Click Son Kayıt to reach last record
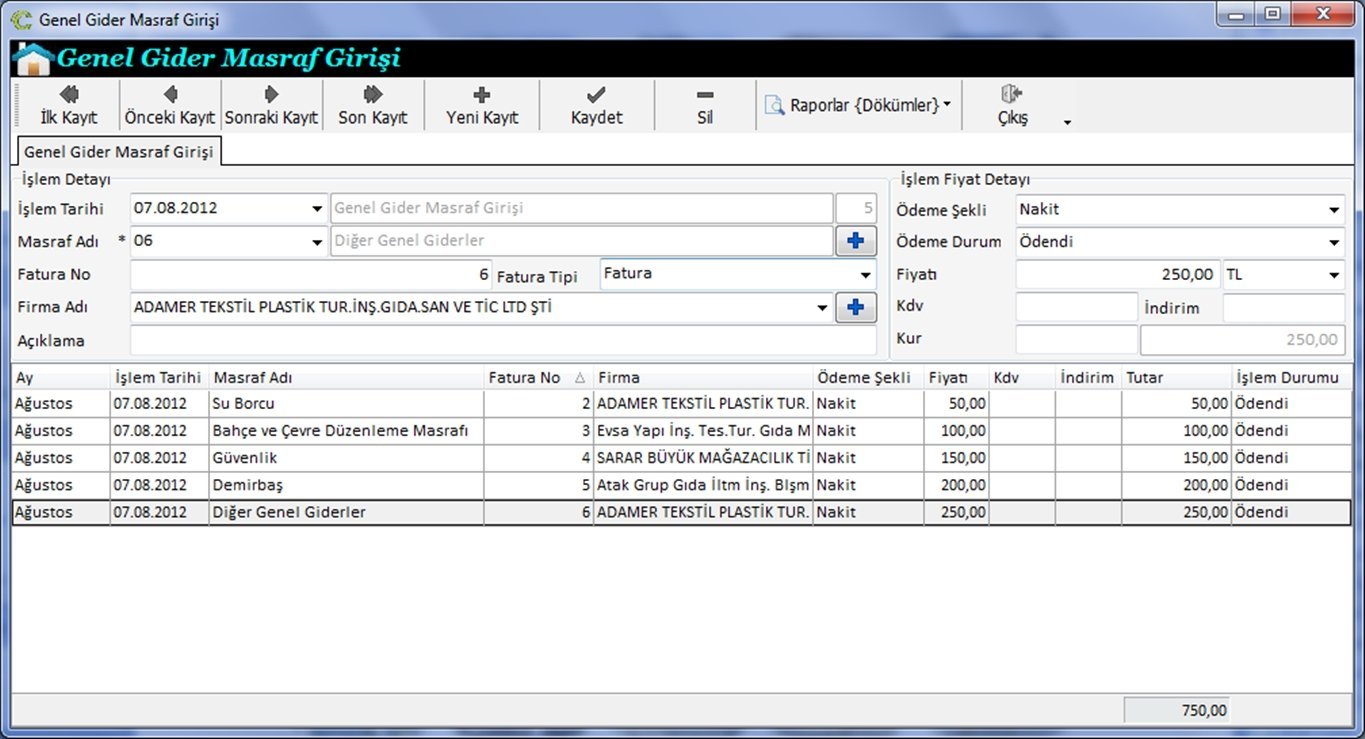 coord(373,106)
